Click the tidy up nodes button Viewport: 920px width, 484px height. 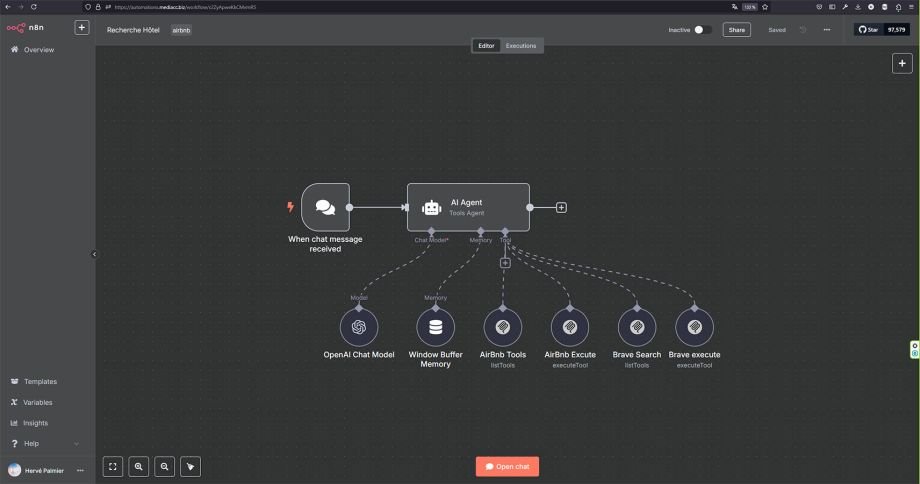click(x=190, y=466)
